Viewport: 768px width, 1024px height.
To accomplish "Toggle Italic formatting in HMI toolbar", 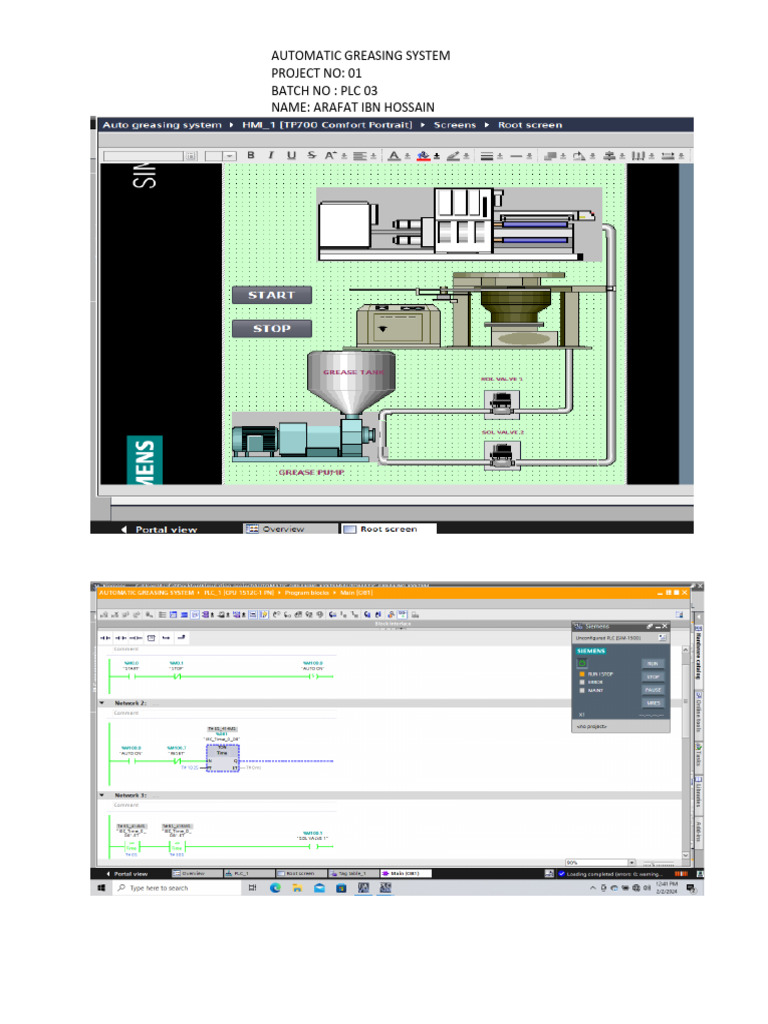I will click(x=271, y=155).
